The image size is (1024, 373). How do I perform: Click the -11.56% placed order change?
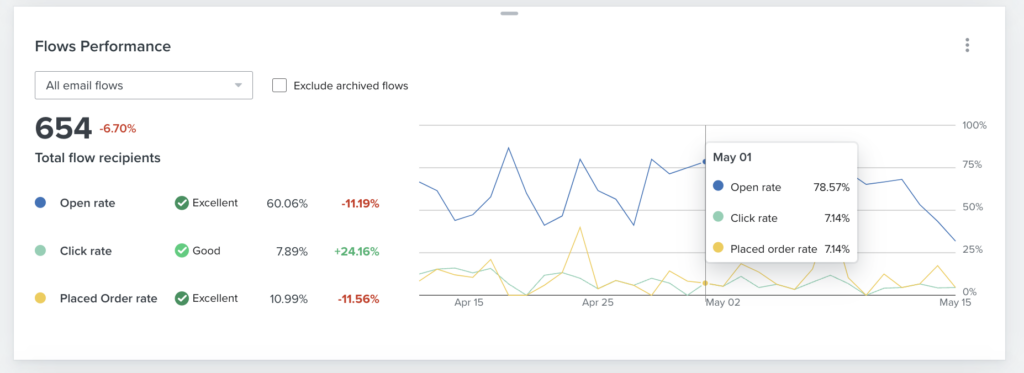358,299
